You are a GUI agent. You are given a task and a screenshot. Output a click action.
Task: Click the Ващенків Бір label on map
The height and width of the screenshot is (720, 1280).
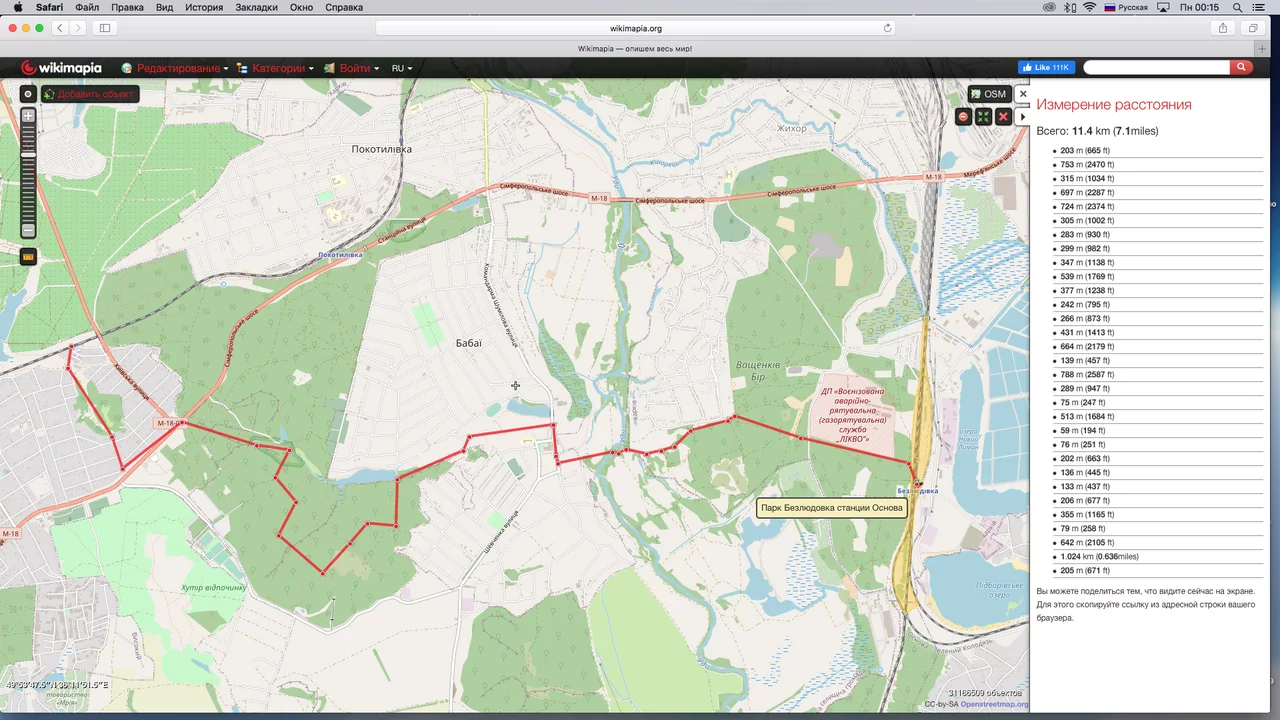(x=758, y=370)
